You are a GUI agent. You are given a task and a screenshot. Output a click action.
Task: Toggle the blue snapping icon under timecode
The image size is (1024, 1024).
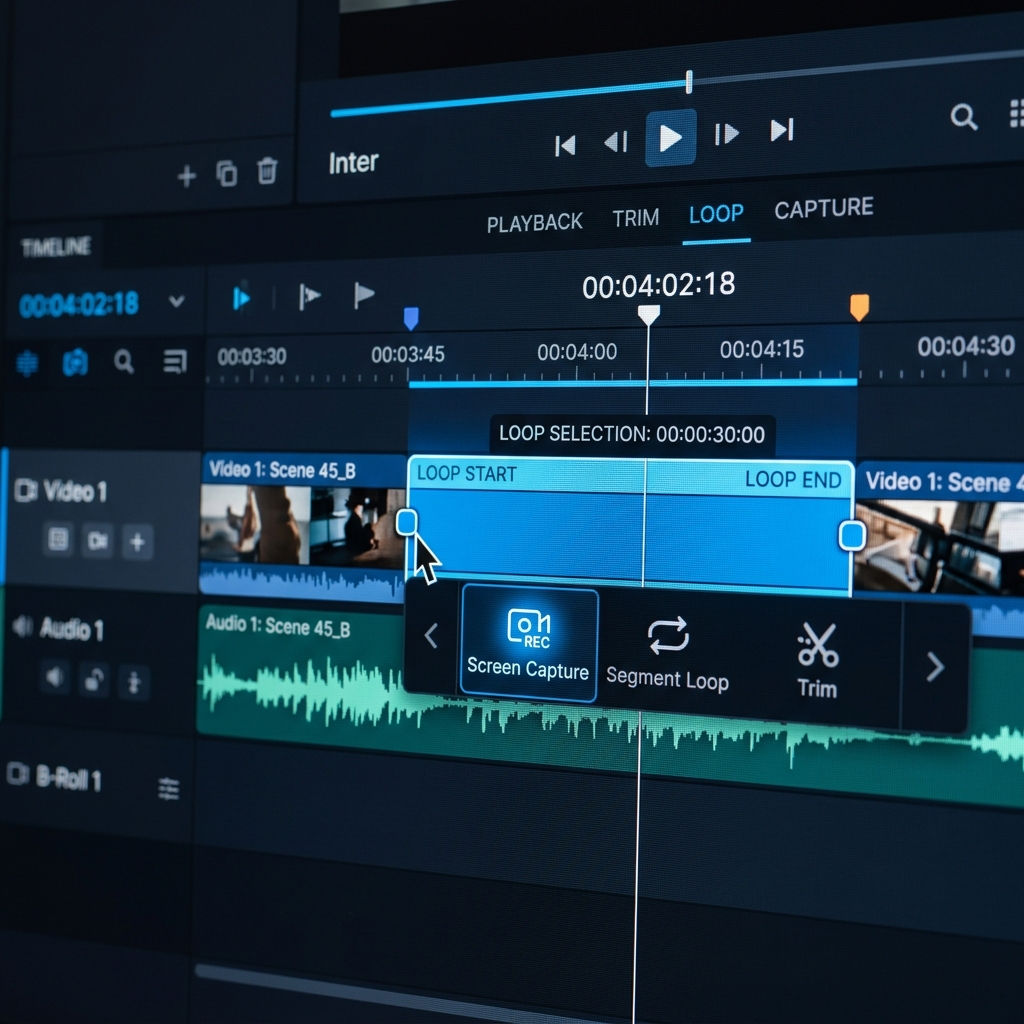point(27,362)
